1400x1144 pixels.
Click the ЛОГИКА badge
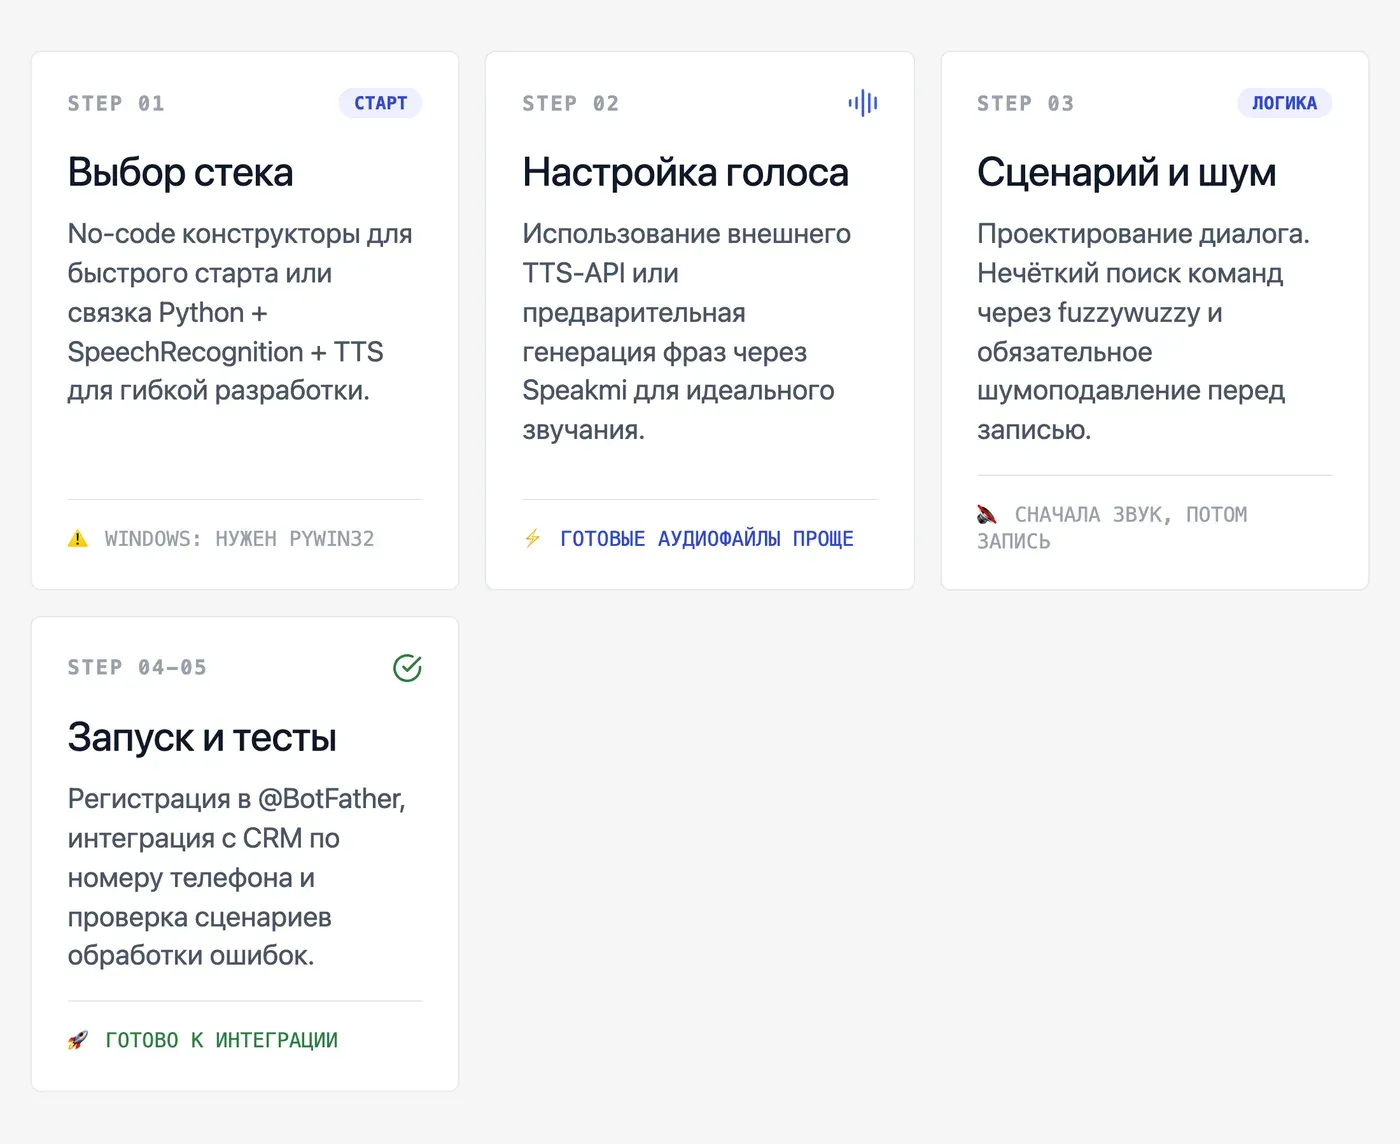1284,103
